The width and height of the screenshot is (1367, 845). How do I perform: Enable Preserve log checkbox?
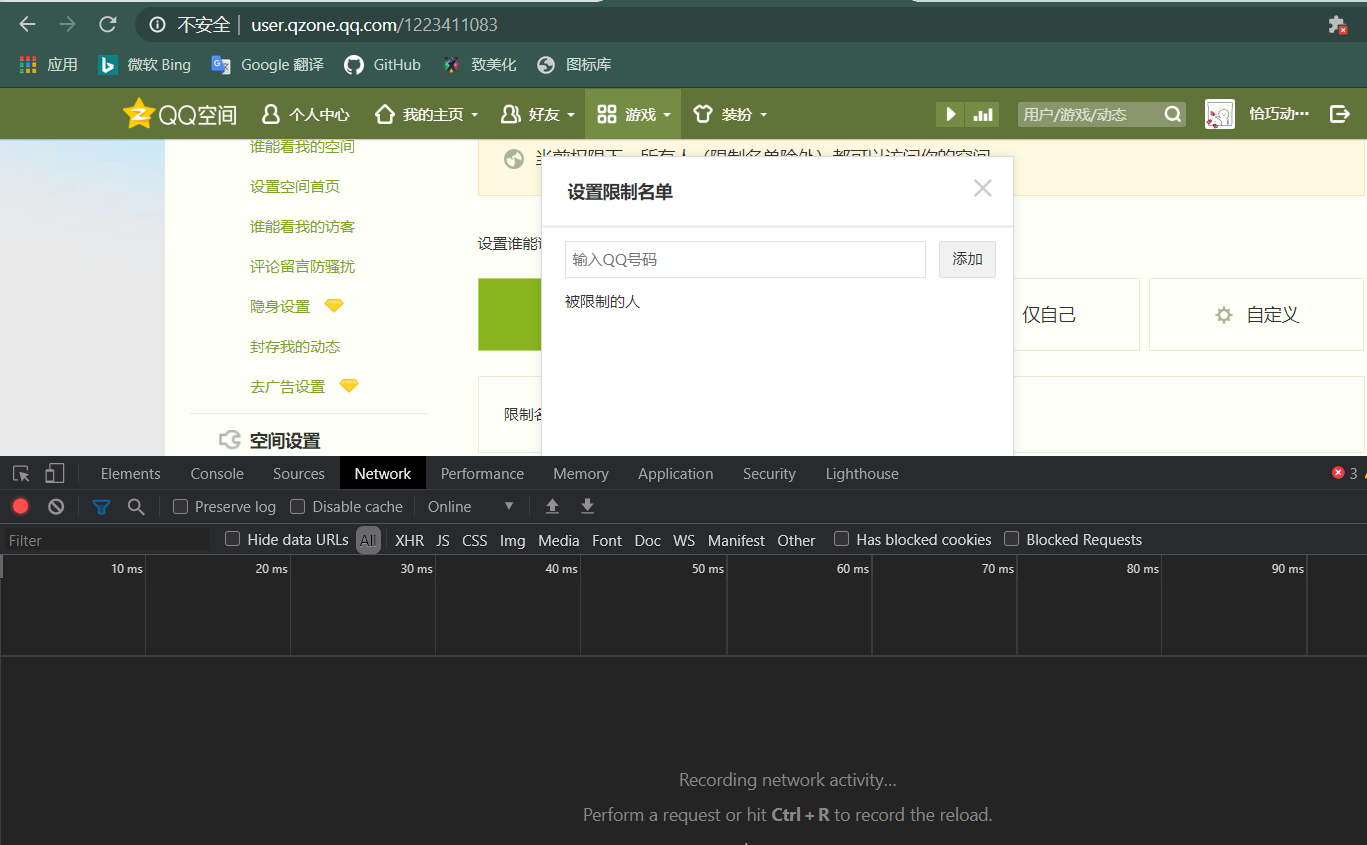point(181,507)
